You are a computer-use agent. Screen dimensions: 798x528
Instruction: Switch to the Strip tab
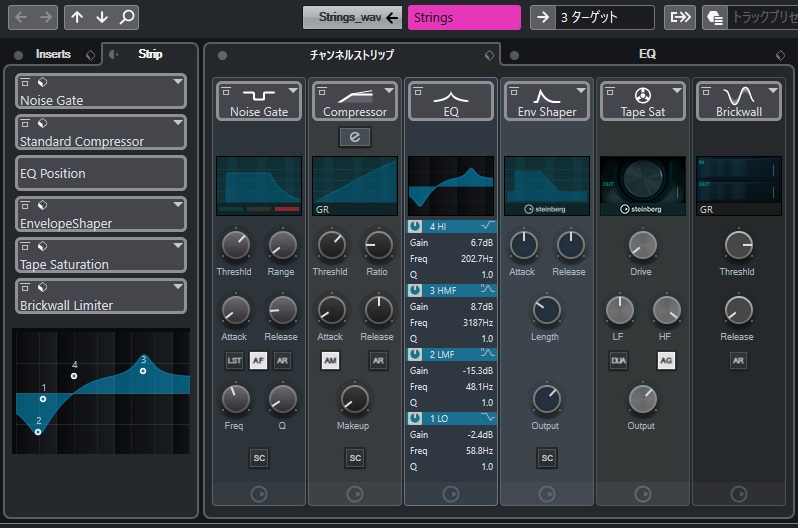(150, 54)
